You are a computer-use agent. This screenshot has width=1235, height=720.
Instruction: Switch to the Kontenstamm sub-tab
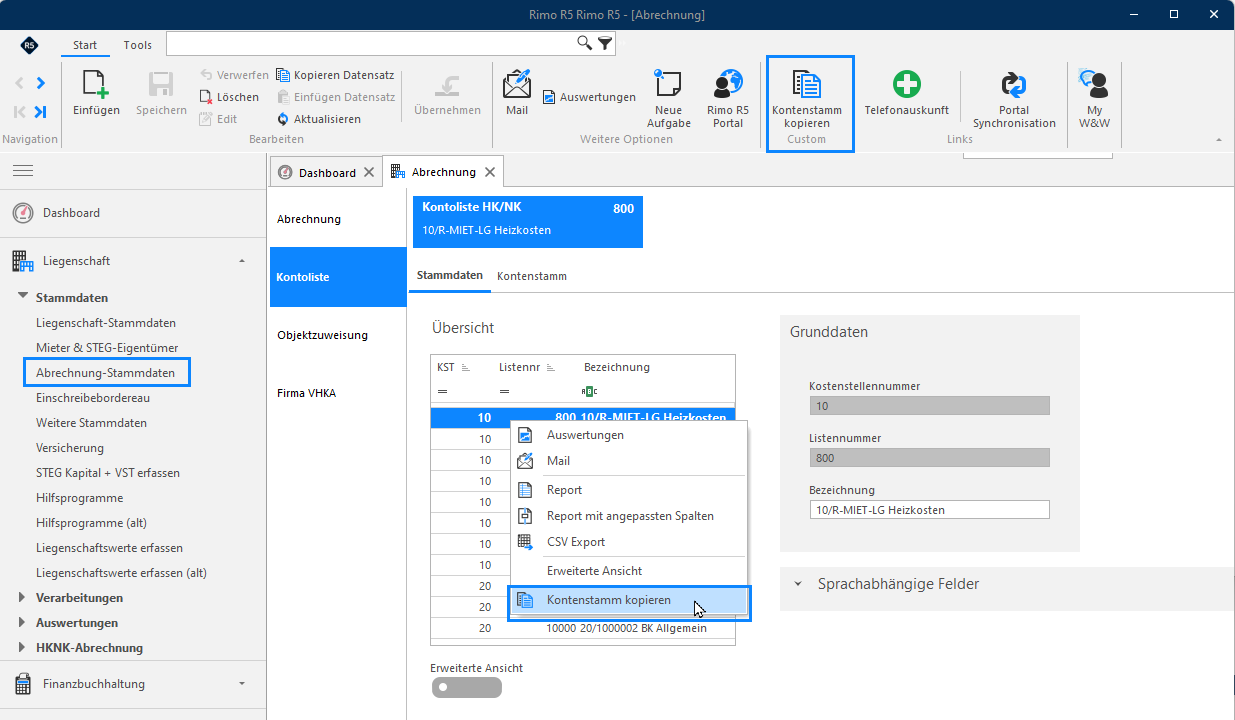point(532,276)
